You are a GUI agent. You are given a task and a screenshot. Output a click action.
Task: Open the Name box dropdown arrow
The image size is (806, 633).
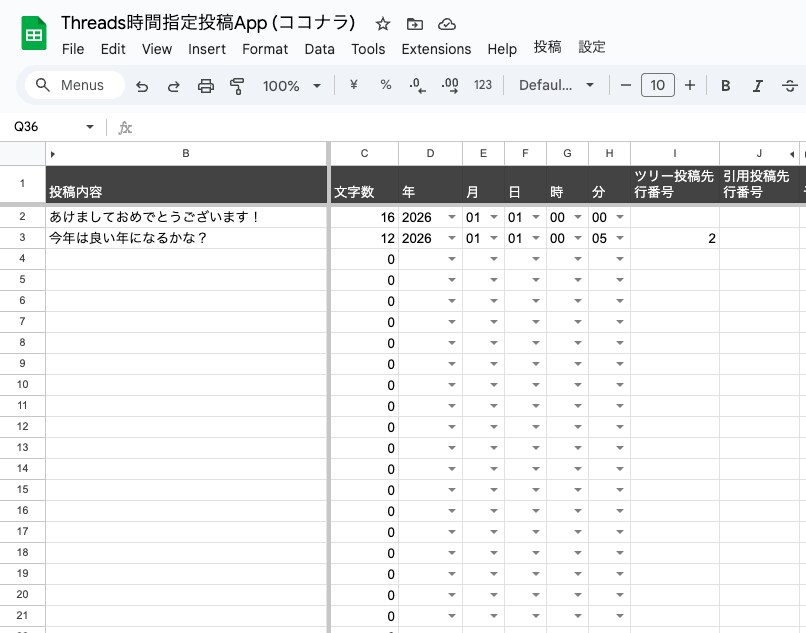click(90, 126)
